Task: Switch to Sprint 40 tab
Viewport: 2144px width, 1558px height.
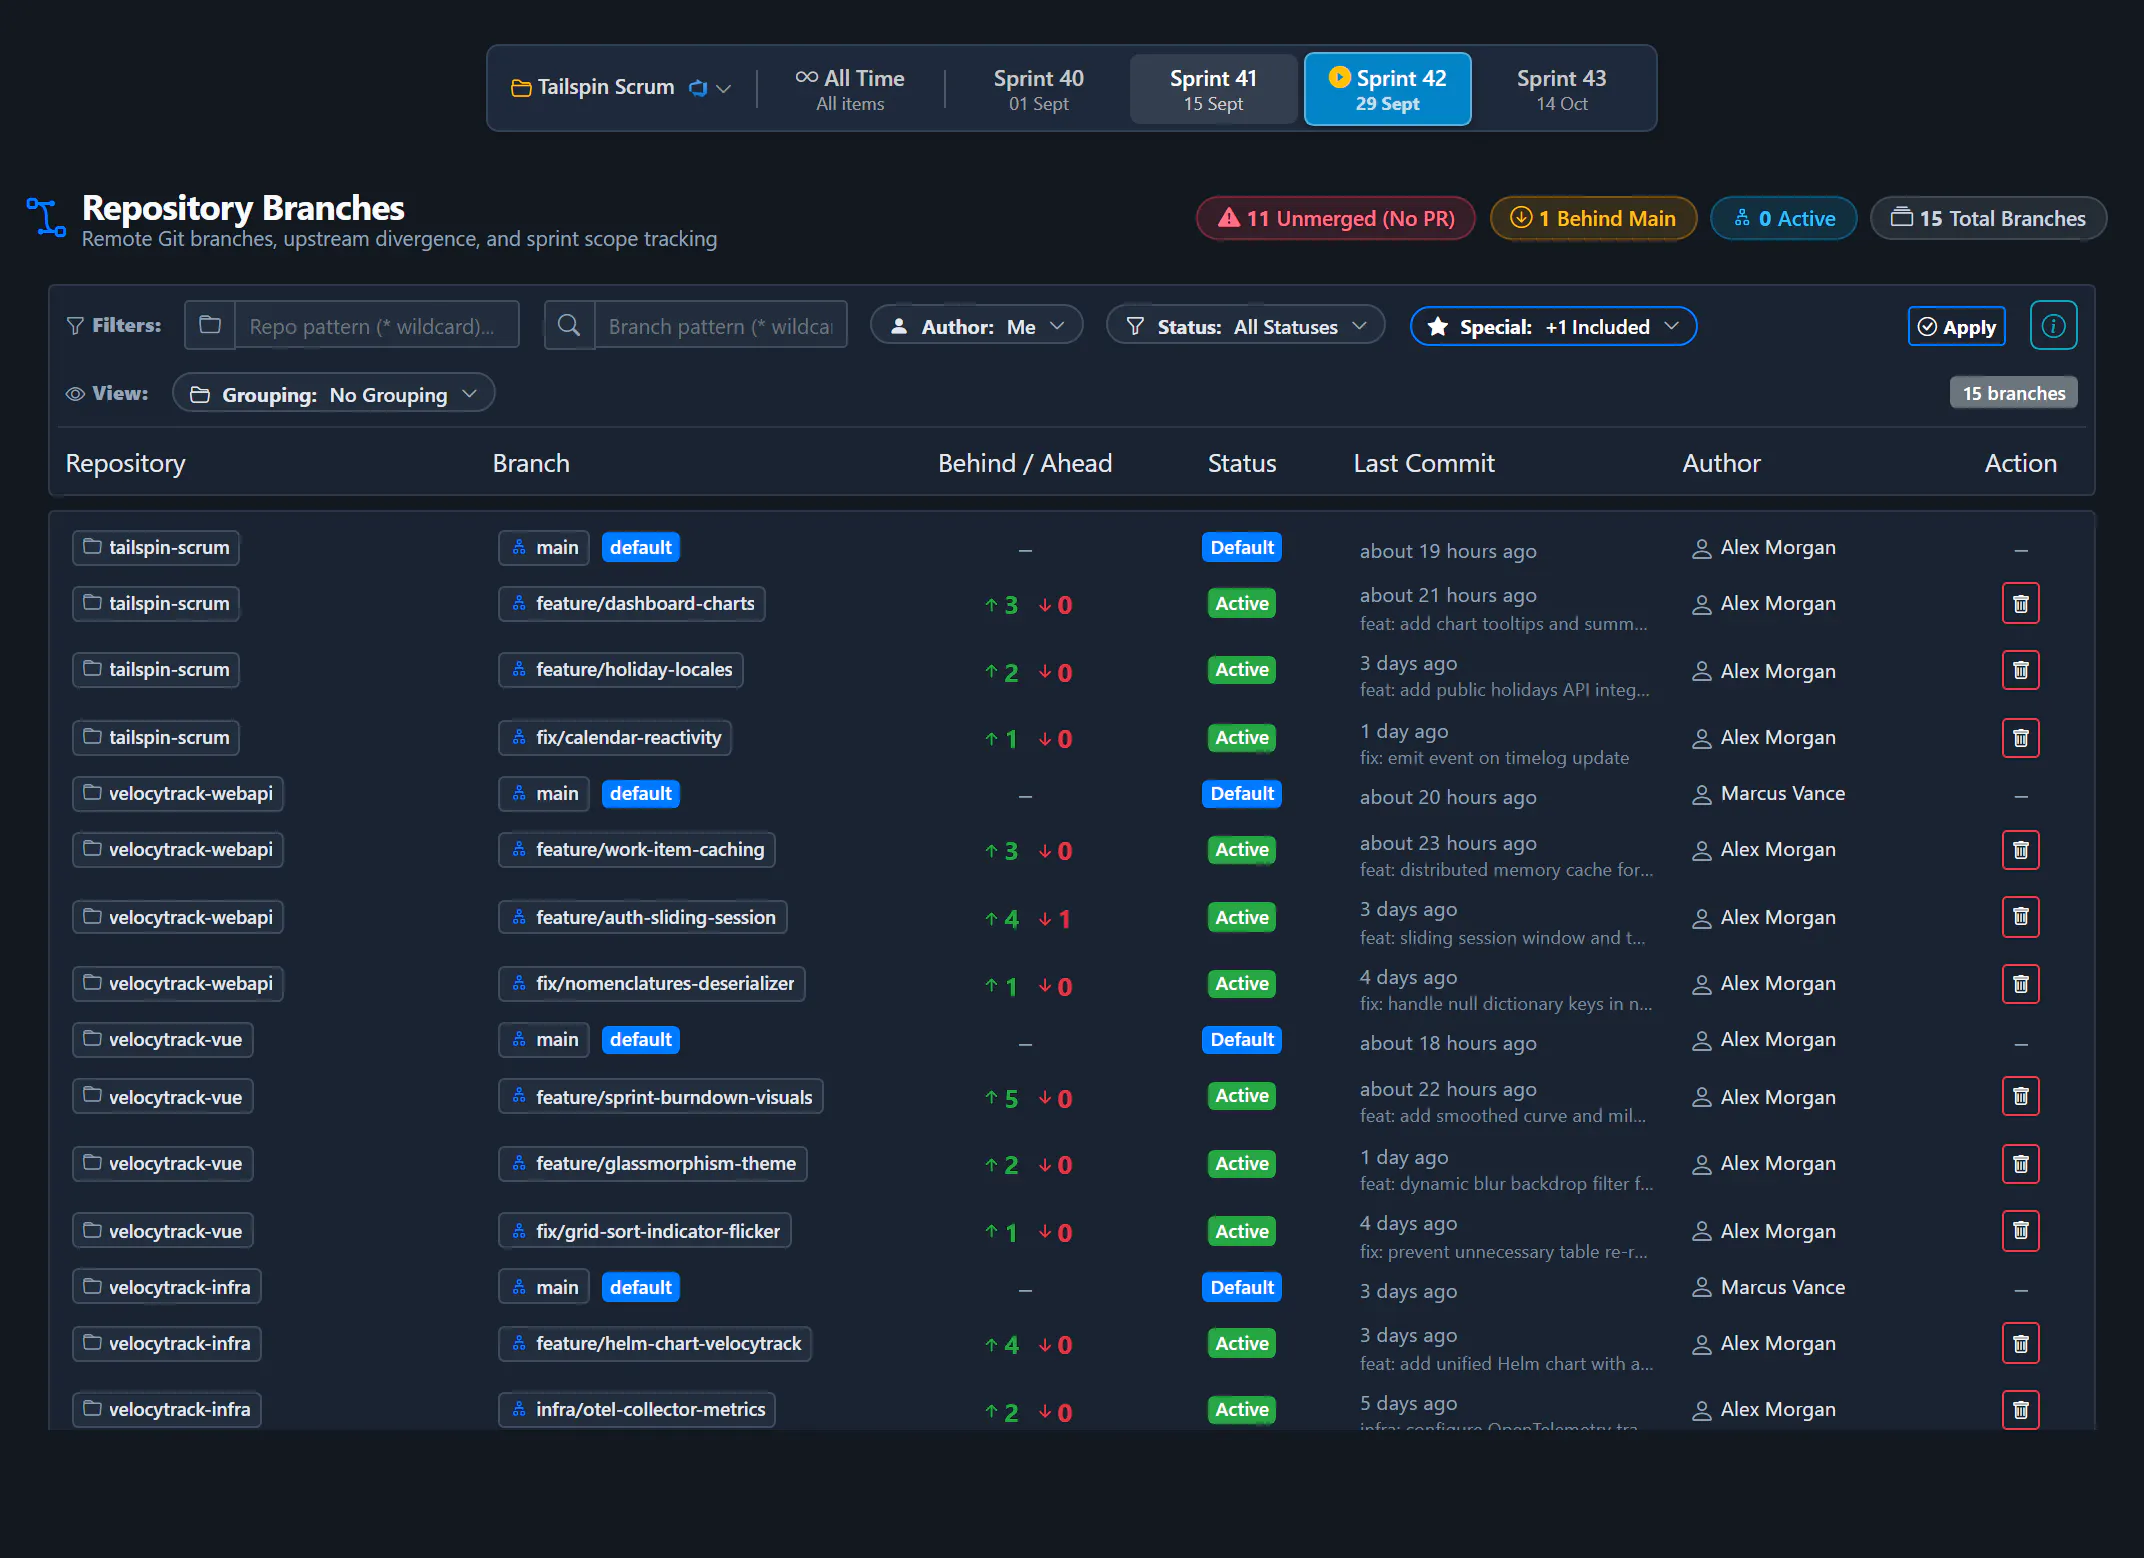Action: 1038,89
